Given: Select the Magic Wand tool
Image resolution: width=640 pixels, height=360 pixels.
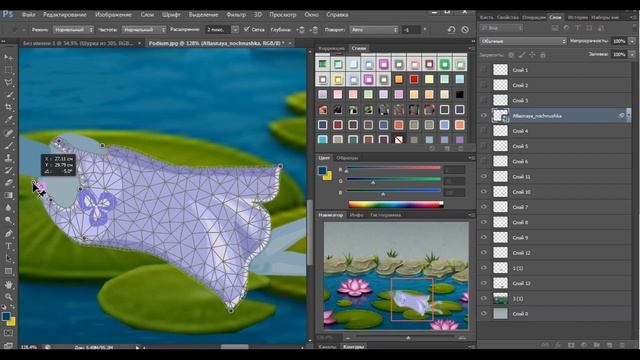Looking at the screenshot, I should pos(8,95).
